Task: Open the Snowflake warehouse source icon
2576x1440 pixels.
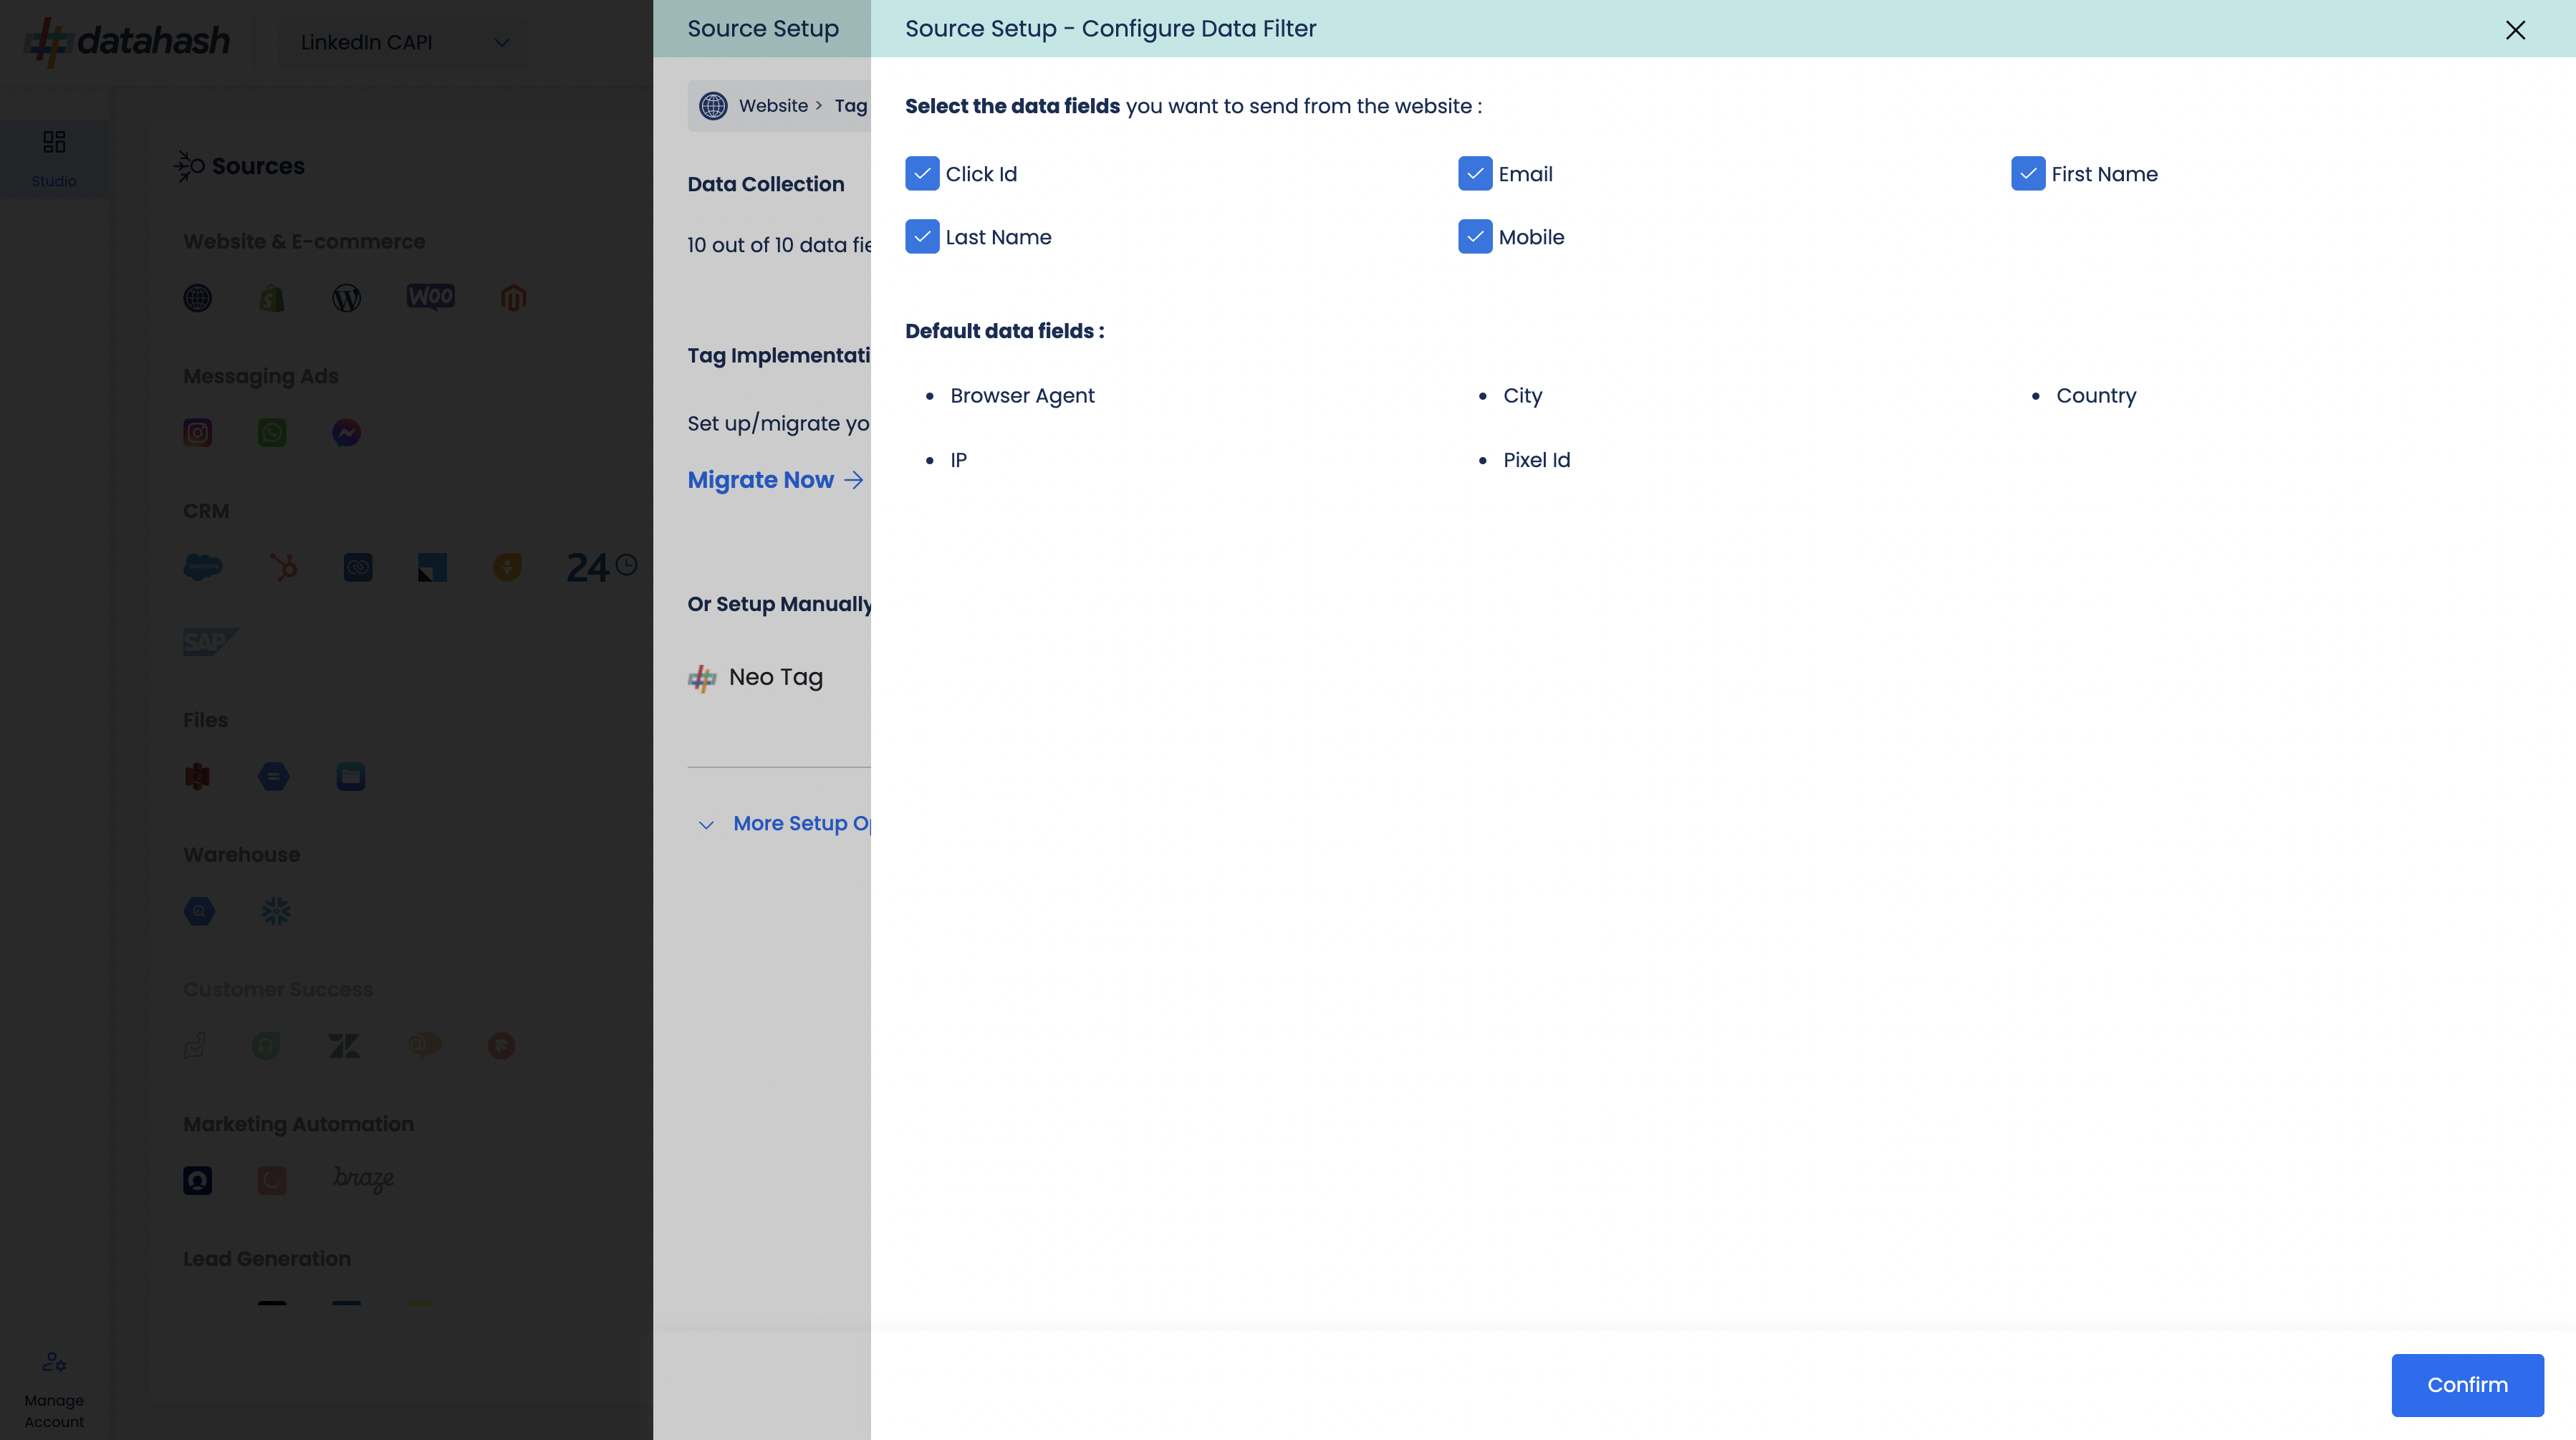Action: [276, 911]
